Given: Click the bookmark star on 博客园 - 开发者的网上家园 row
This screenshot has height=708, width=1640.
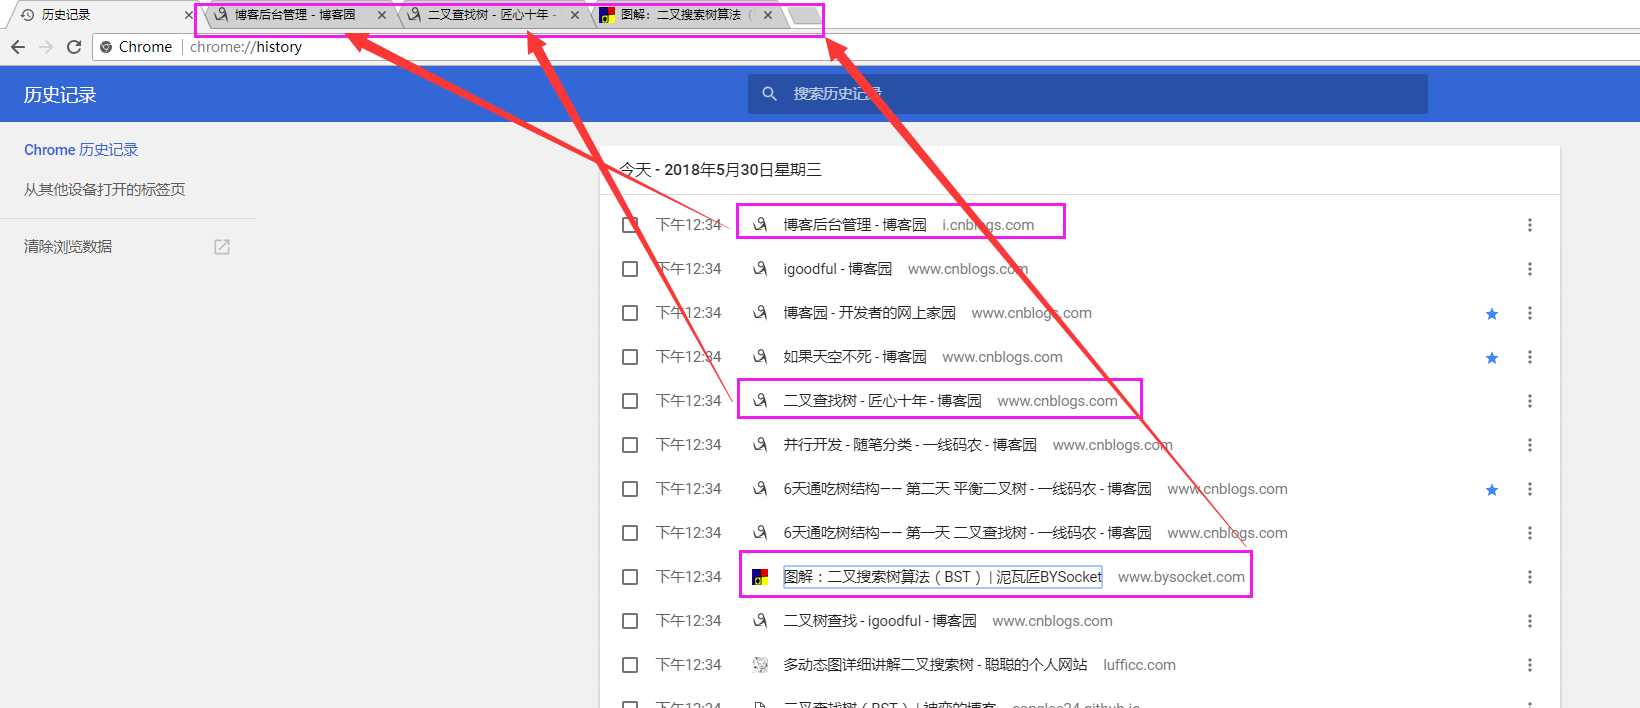Looking at the screenshot, I should [1492, 314].
